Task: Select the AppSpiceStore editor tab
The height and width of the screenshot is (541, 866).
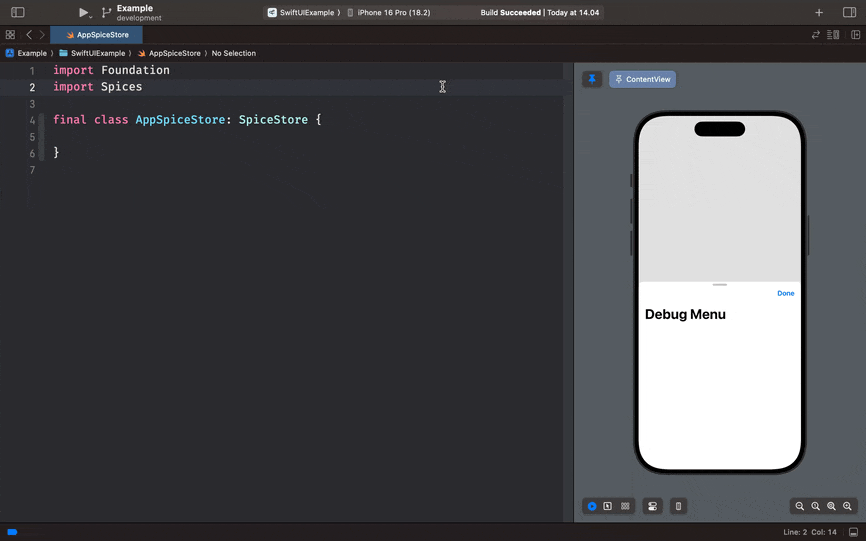Action: 97,35
